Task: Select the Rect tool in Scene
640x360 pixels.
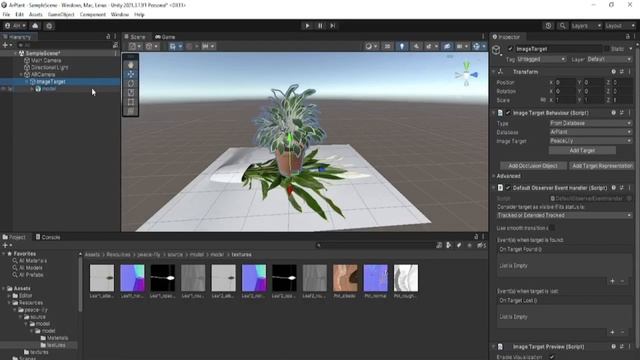Action: (x=131, y=102)
